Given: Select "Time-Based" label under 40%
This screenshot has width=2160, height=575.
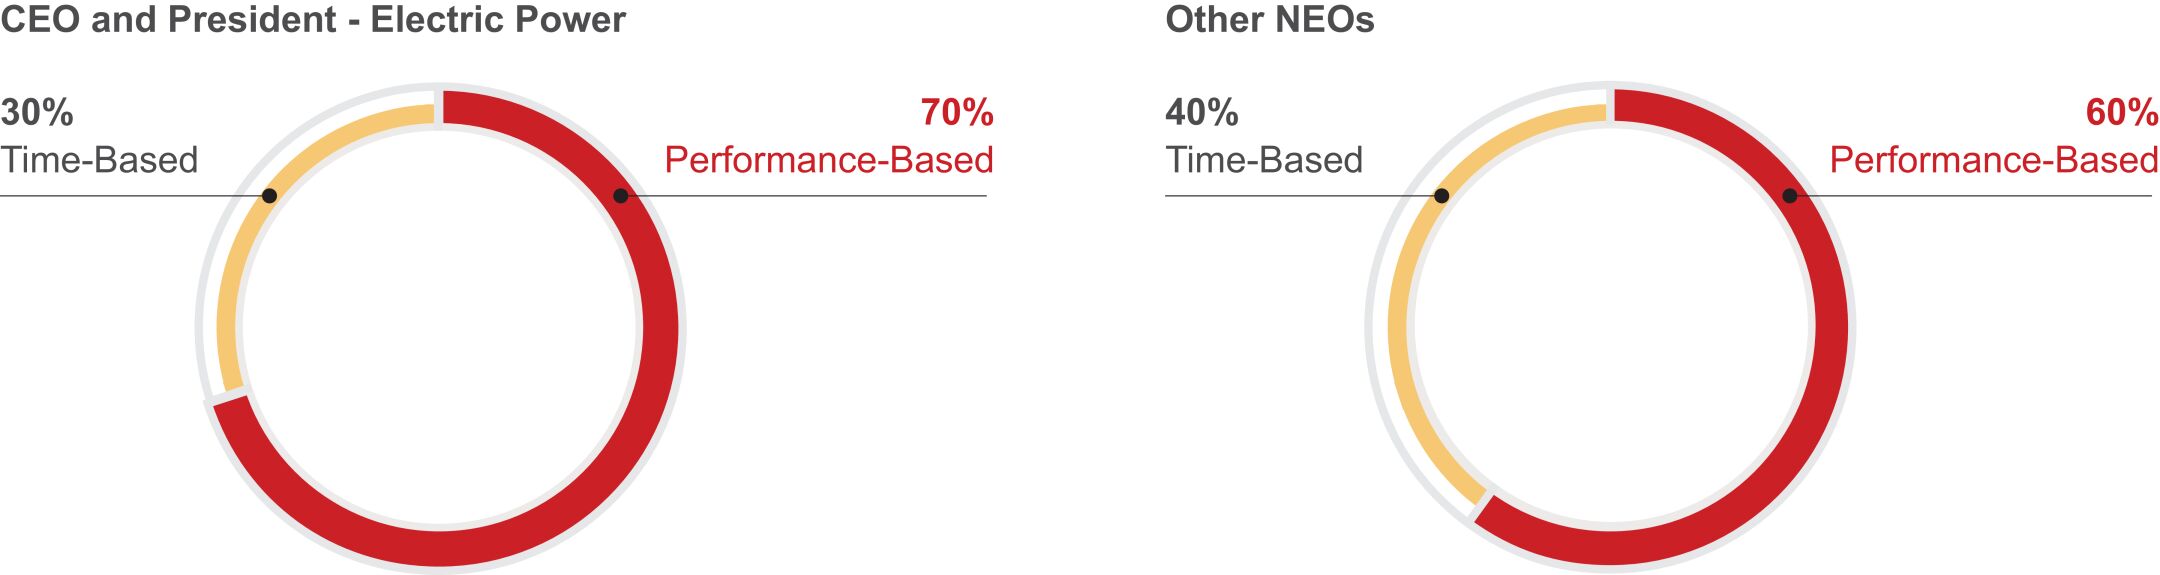Looking at the screenshot, I should [1264, 160].
